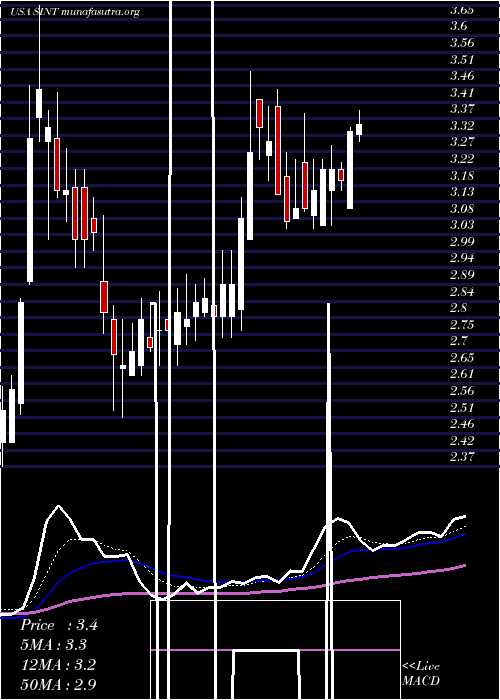Click the 2.94 price axis label
This screenshot has height=700, width=500.
coord(462,258)
